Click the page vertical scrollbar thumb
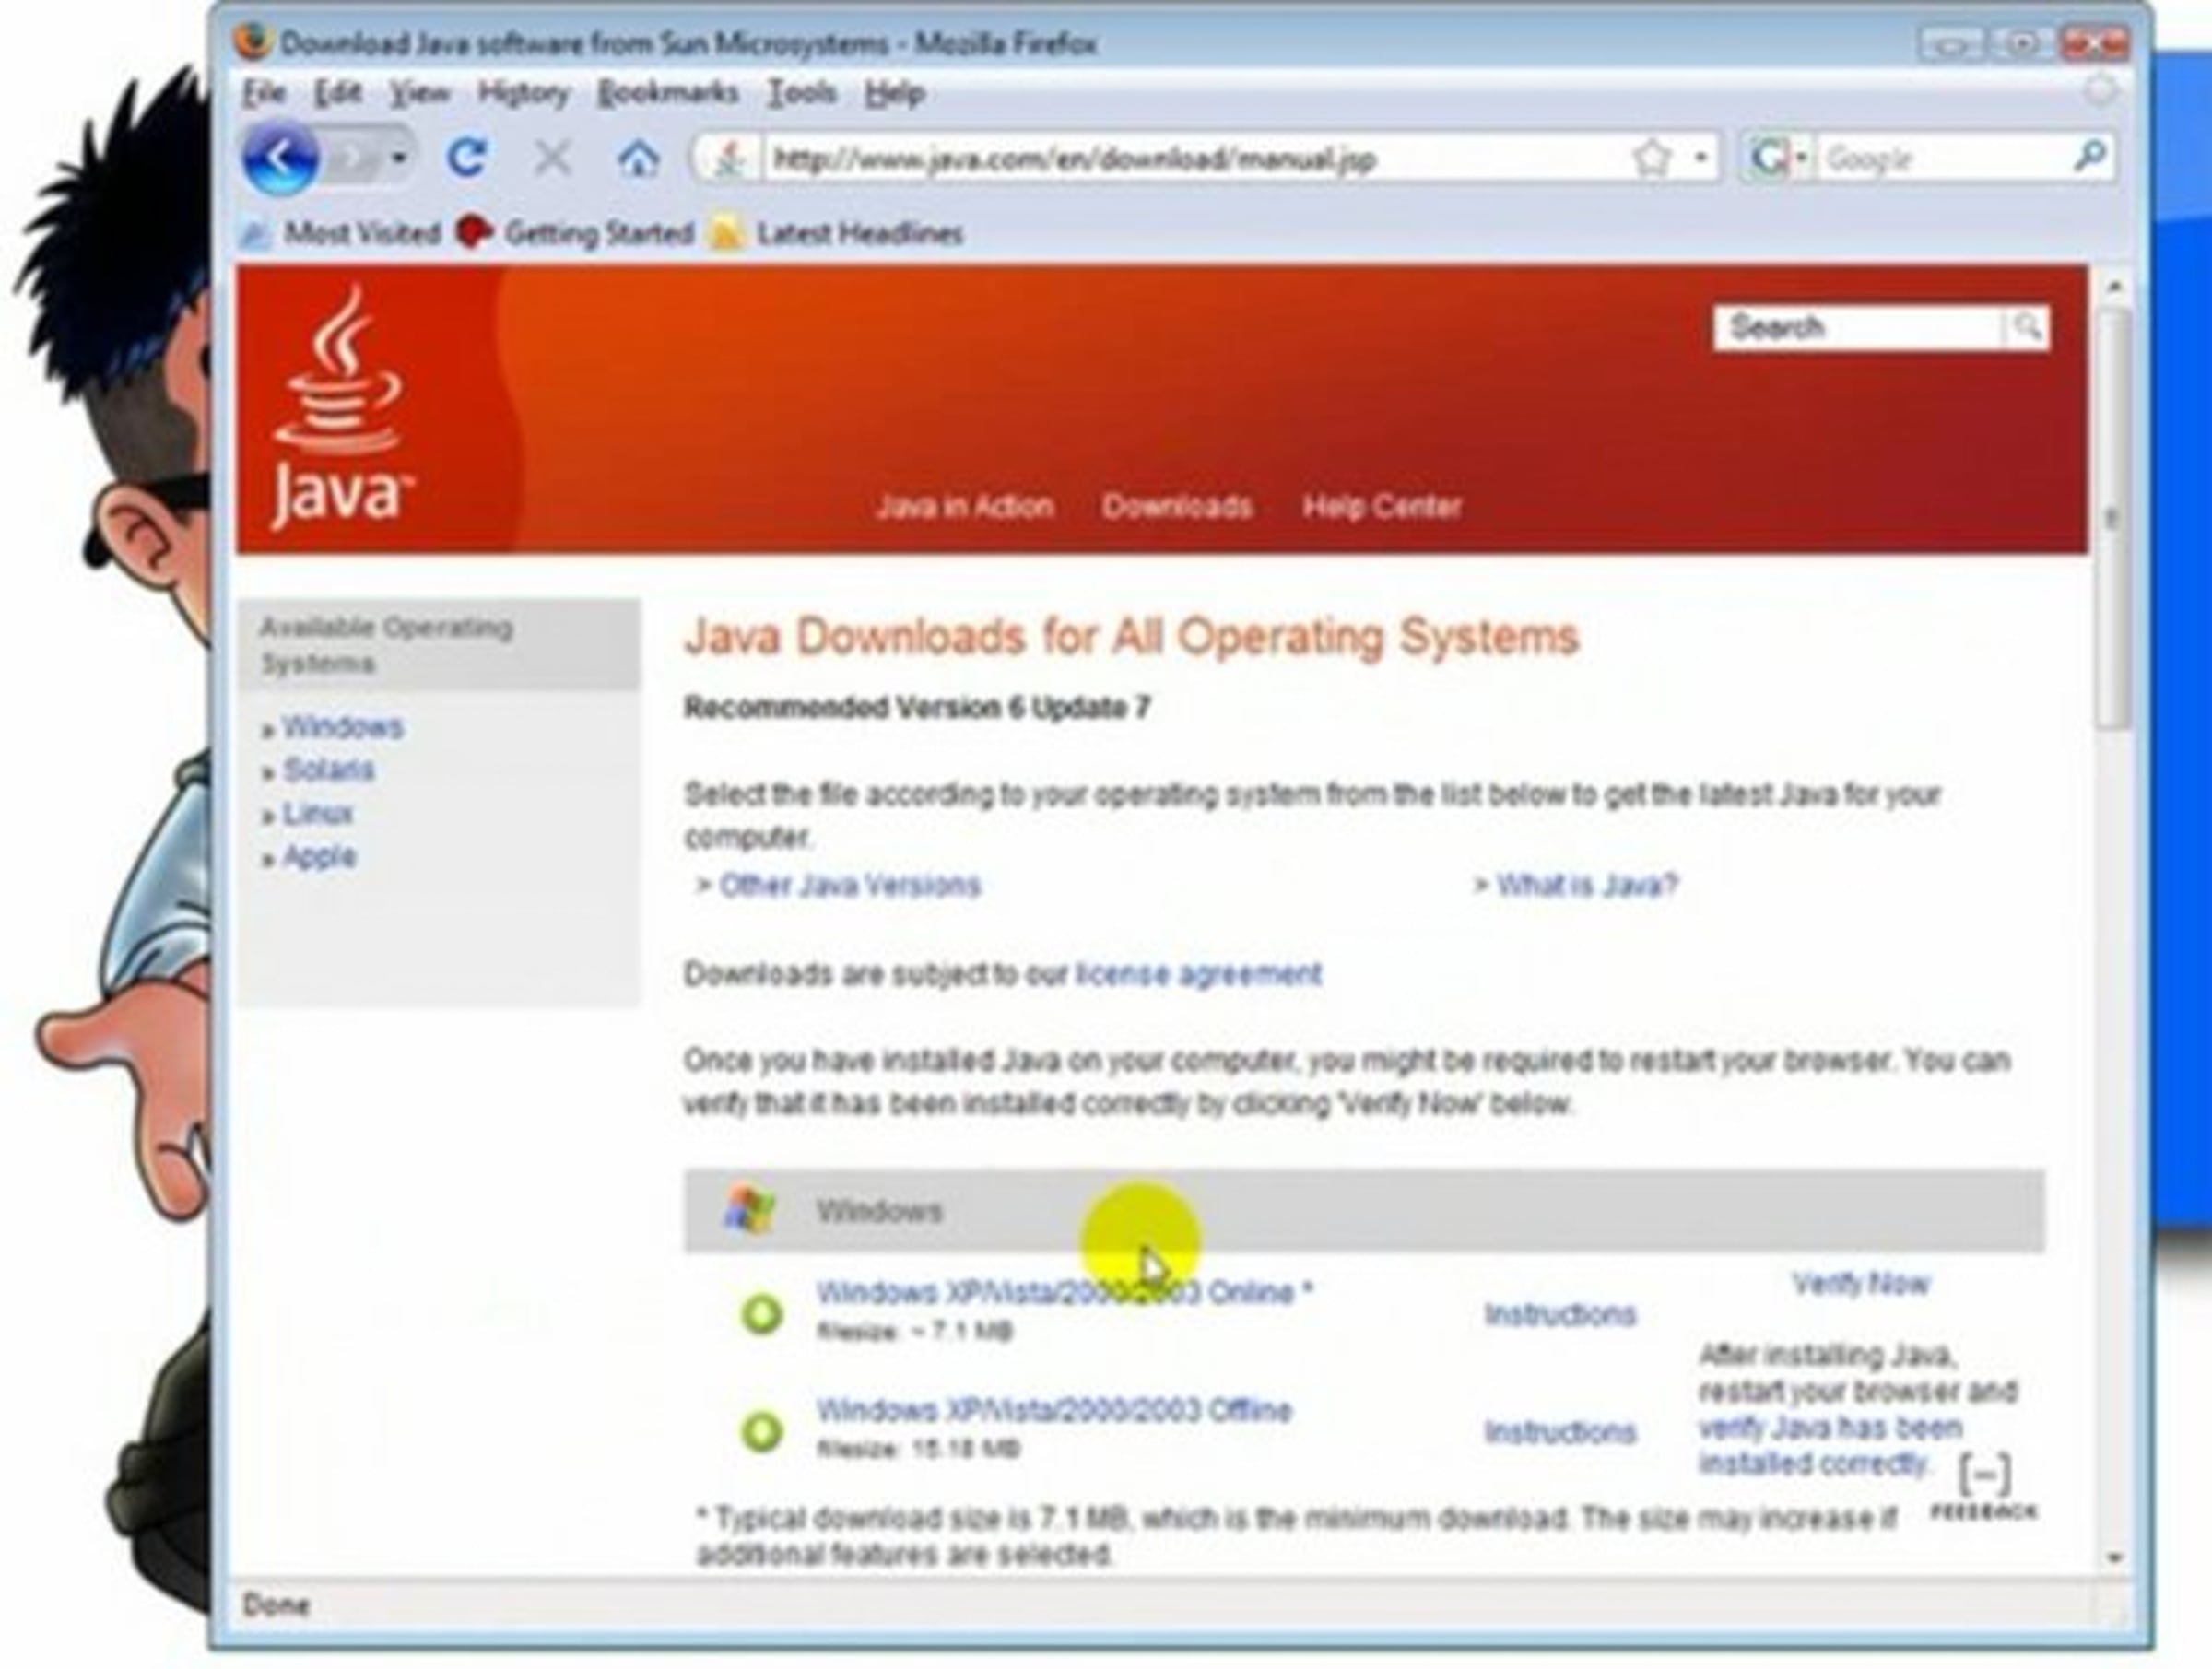 [2113, 520]
